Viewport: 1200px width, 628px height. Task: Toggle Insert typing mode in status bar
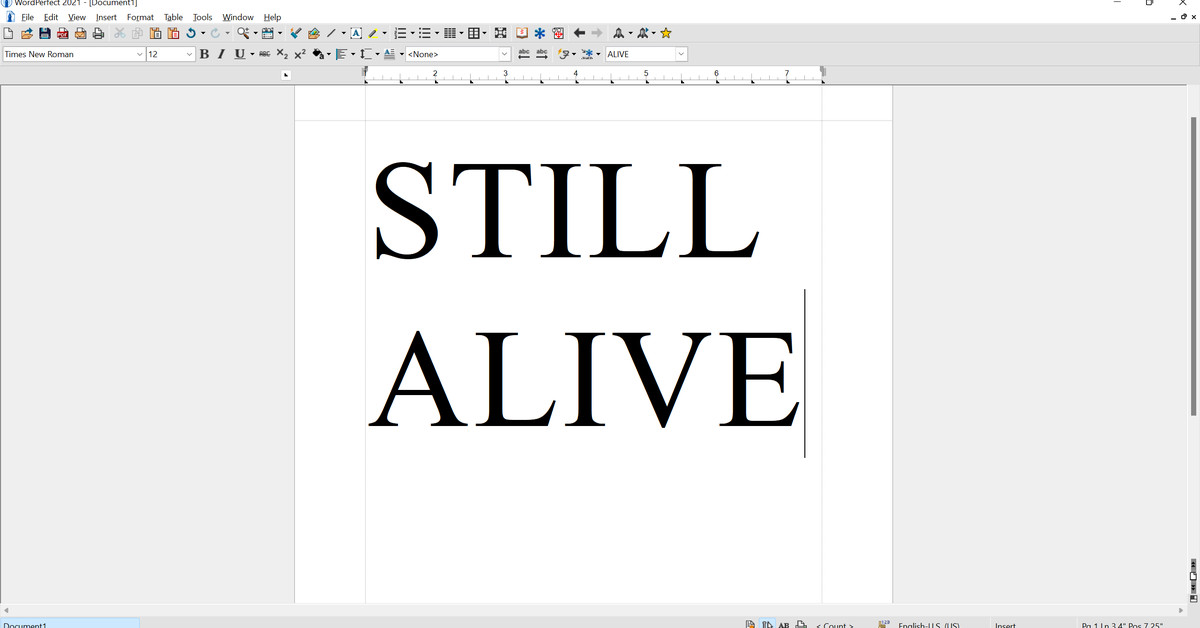[x=1005, y=624]
